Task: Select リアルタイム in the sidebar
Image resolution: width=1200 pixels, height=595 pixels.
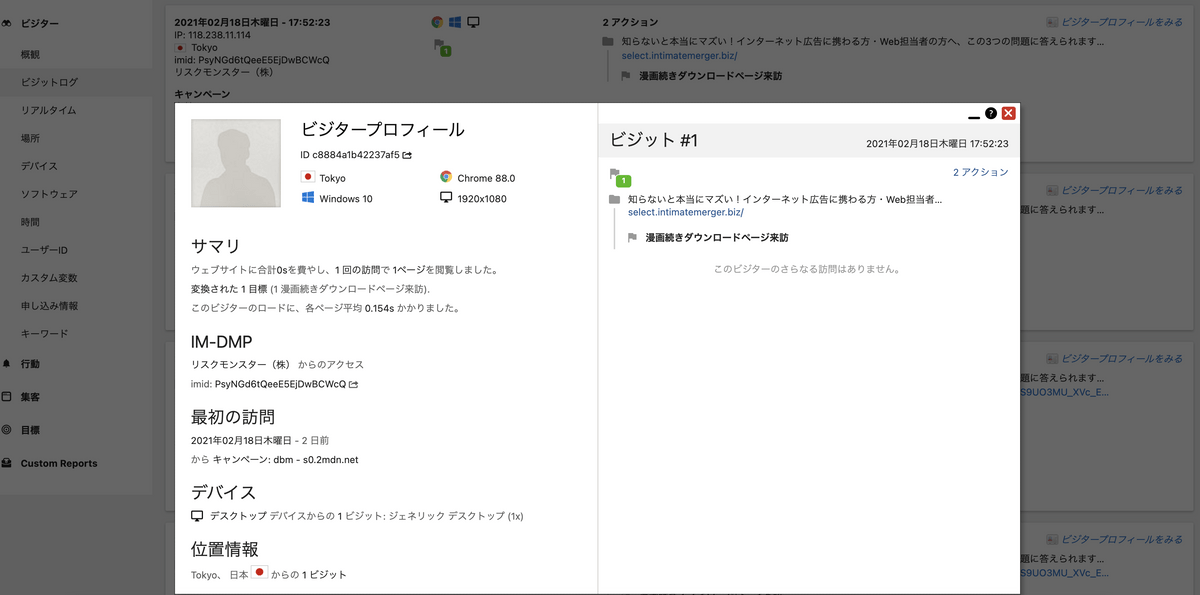Action: tap(48, 110)
